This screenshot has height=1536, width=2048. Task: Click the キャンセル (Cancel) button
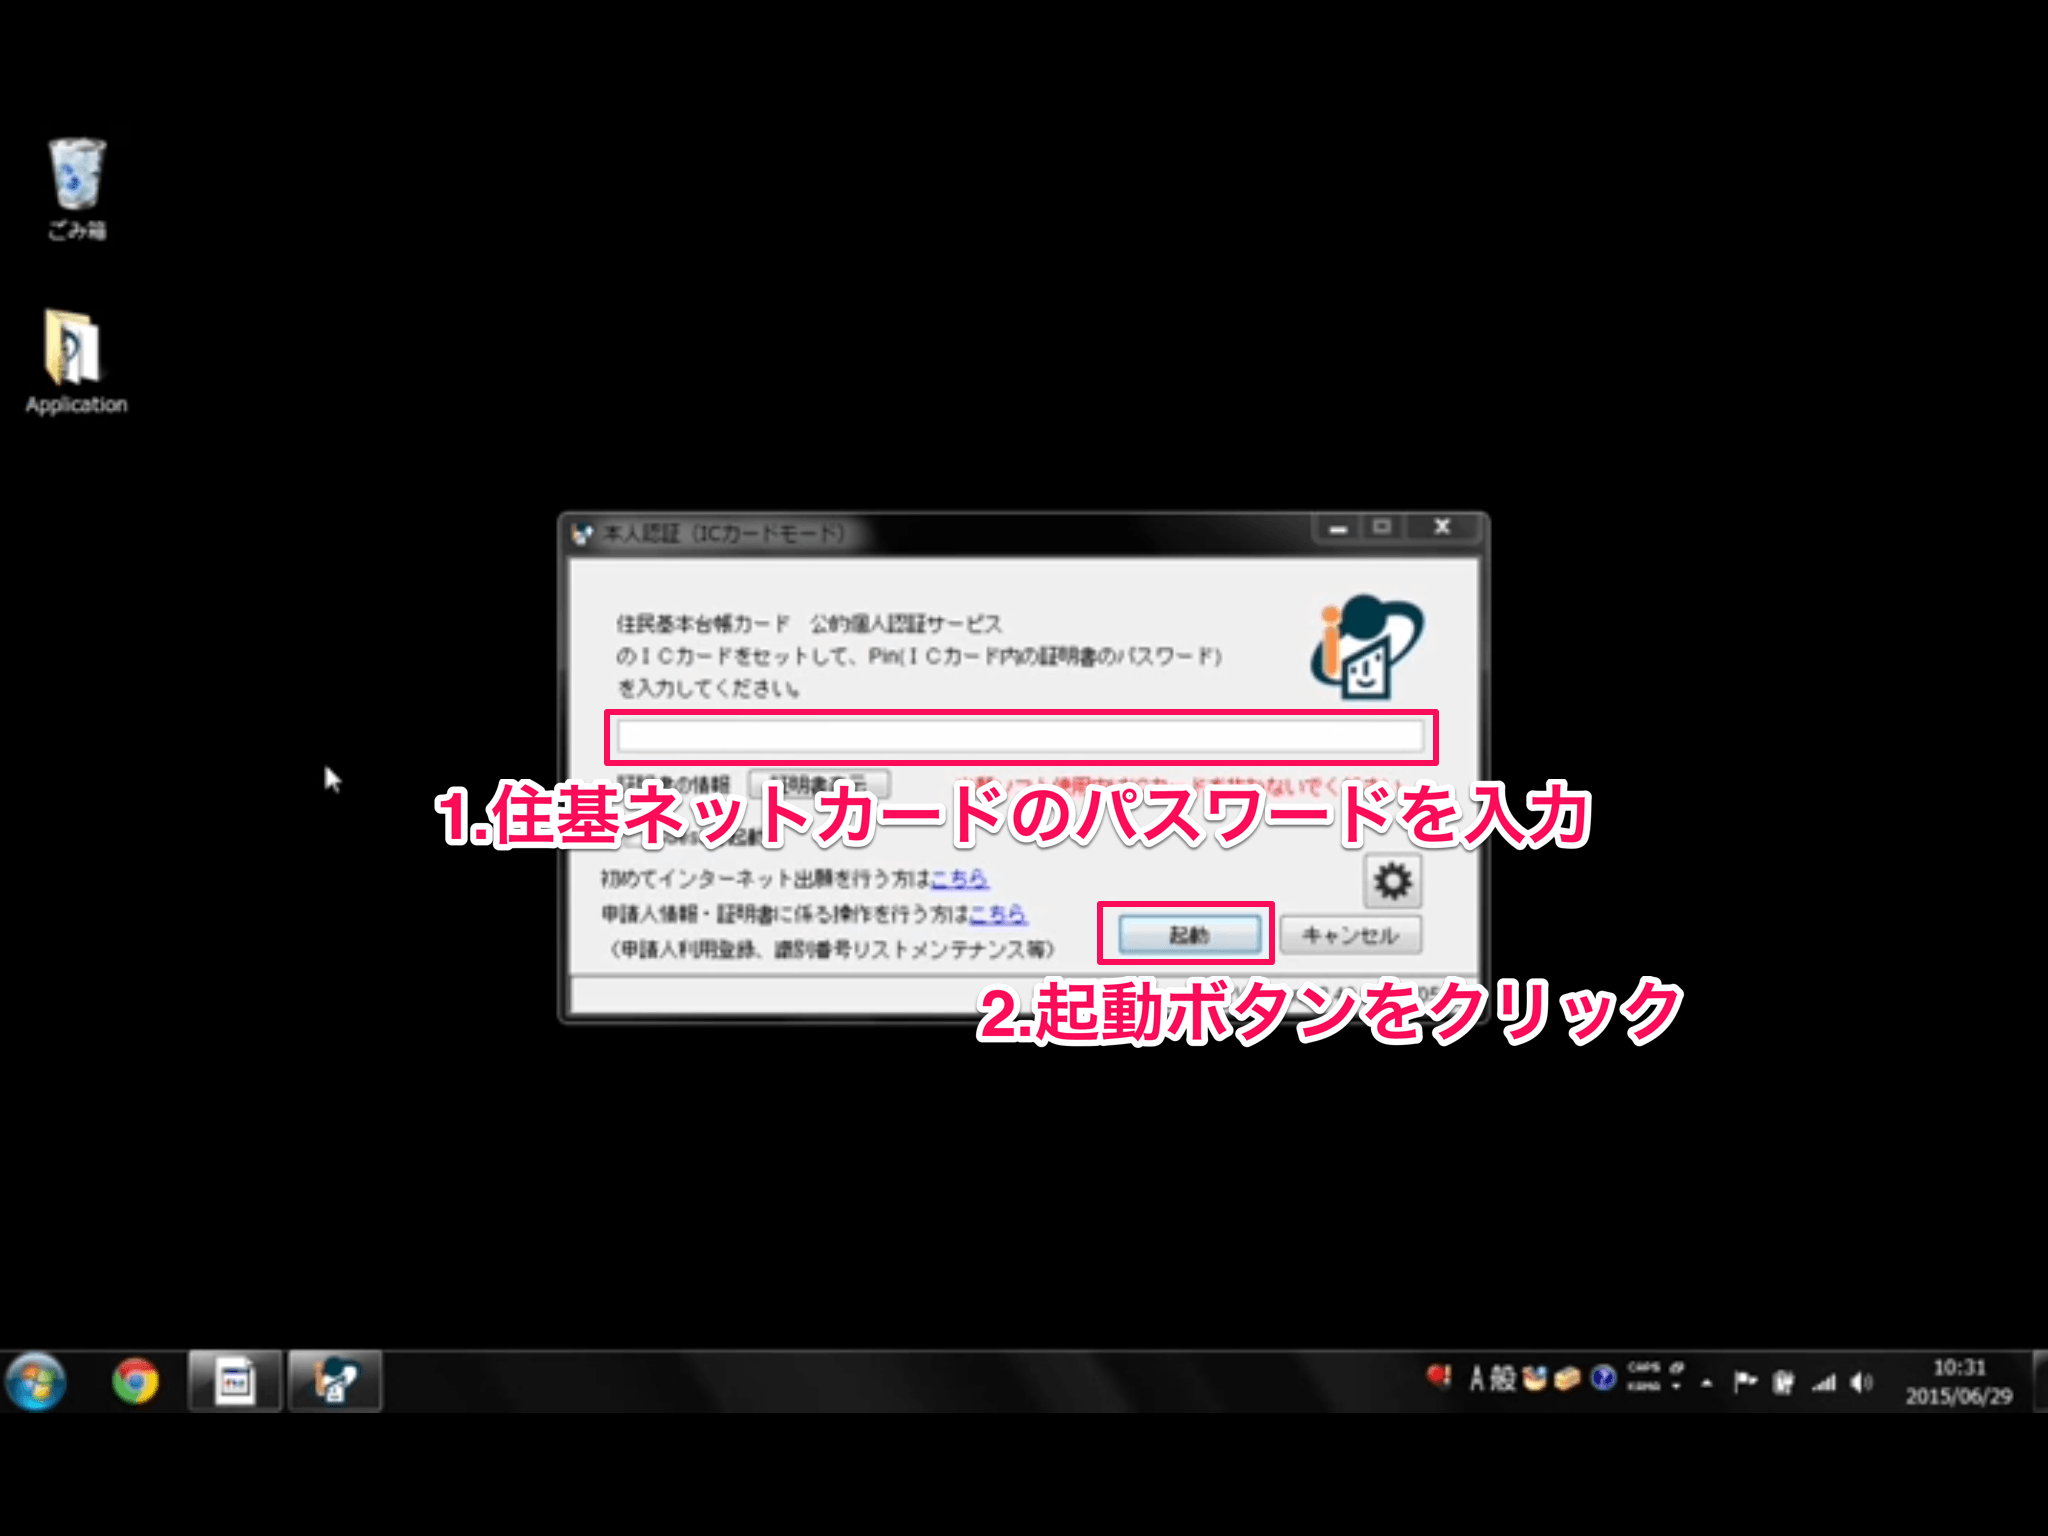click(x=1352, y=934)
